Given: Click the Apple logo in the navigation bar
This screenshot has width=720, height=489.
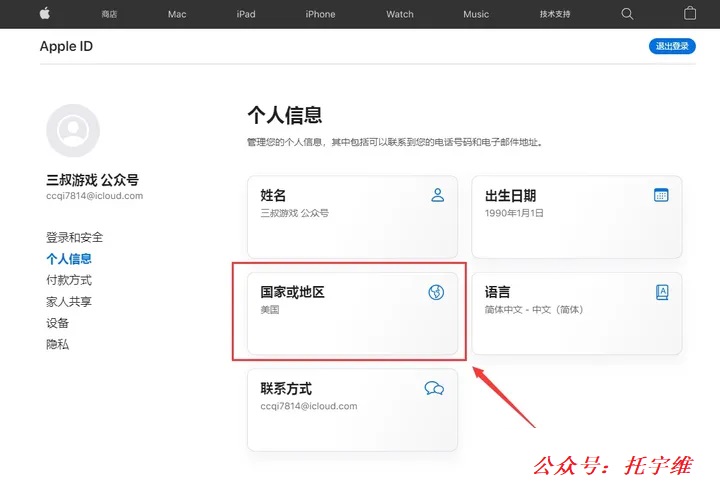Looking at the screenshot, I should point(45,13).
